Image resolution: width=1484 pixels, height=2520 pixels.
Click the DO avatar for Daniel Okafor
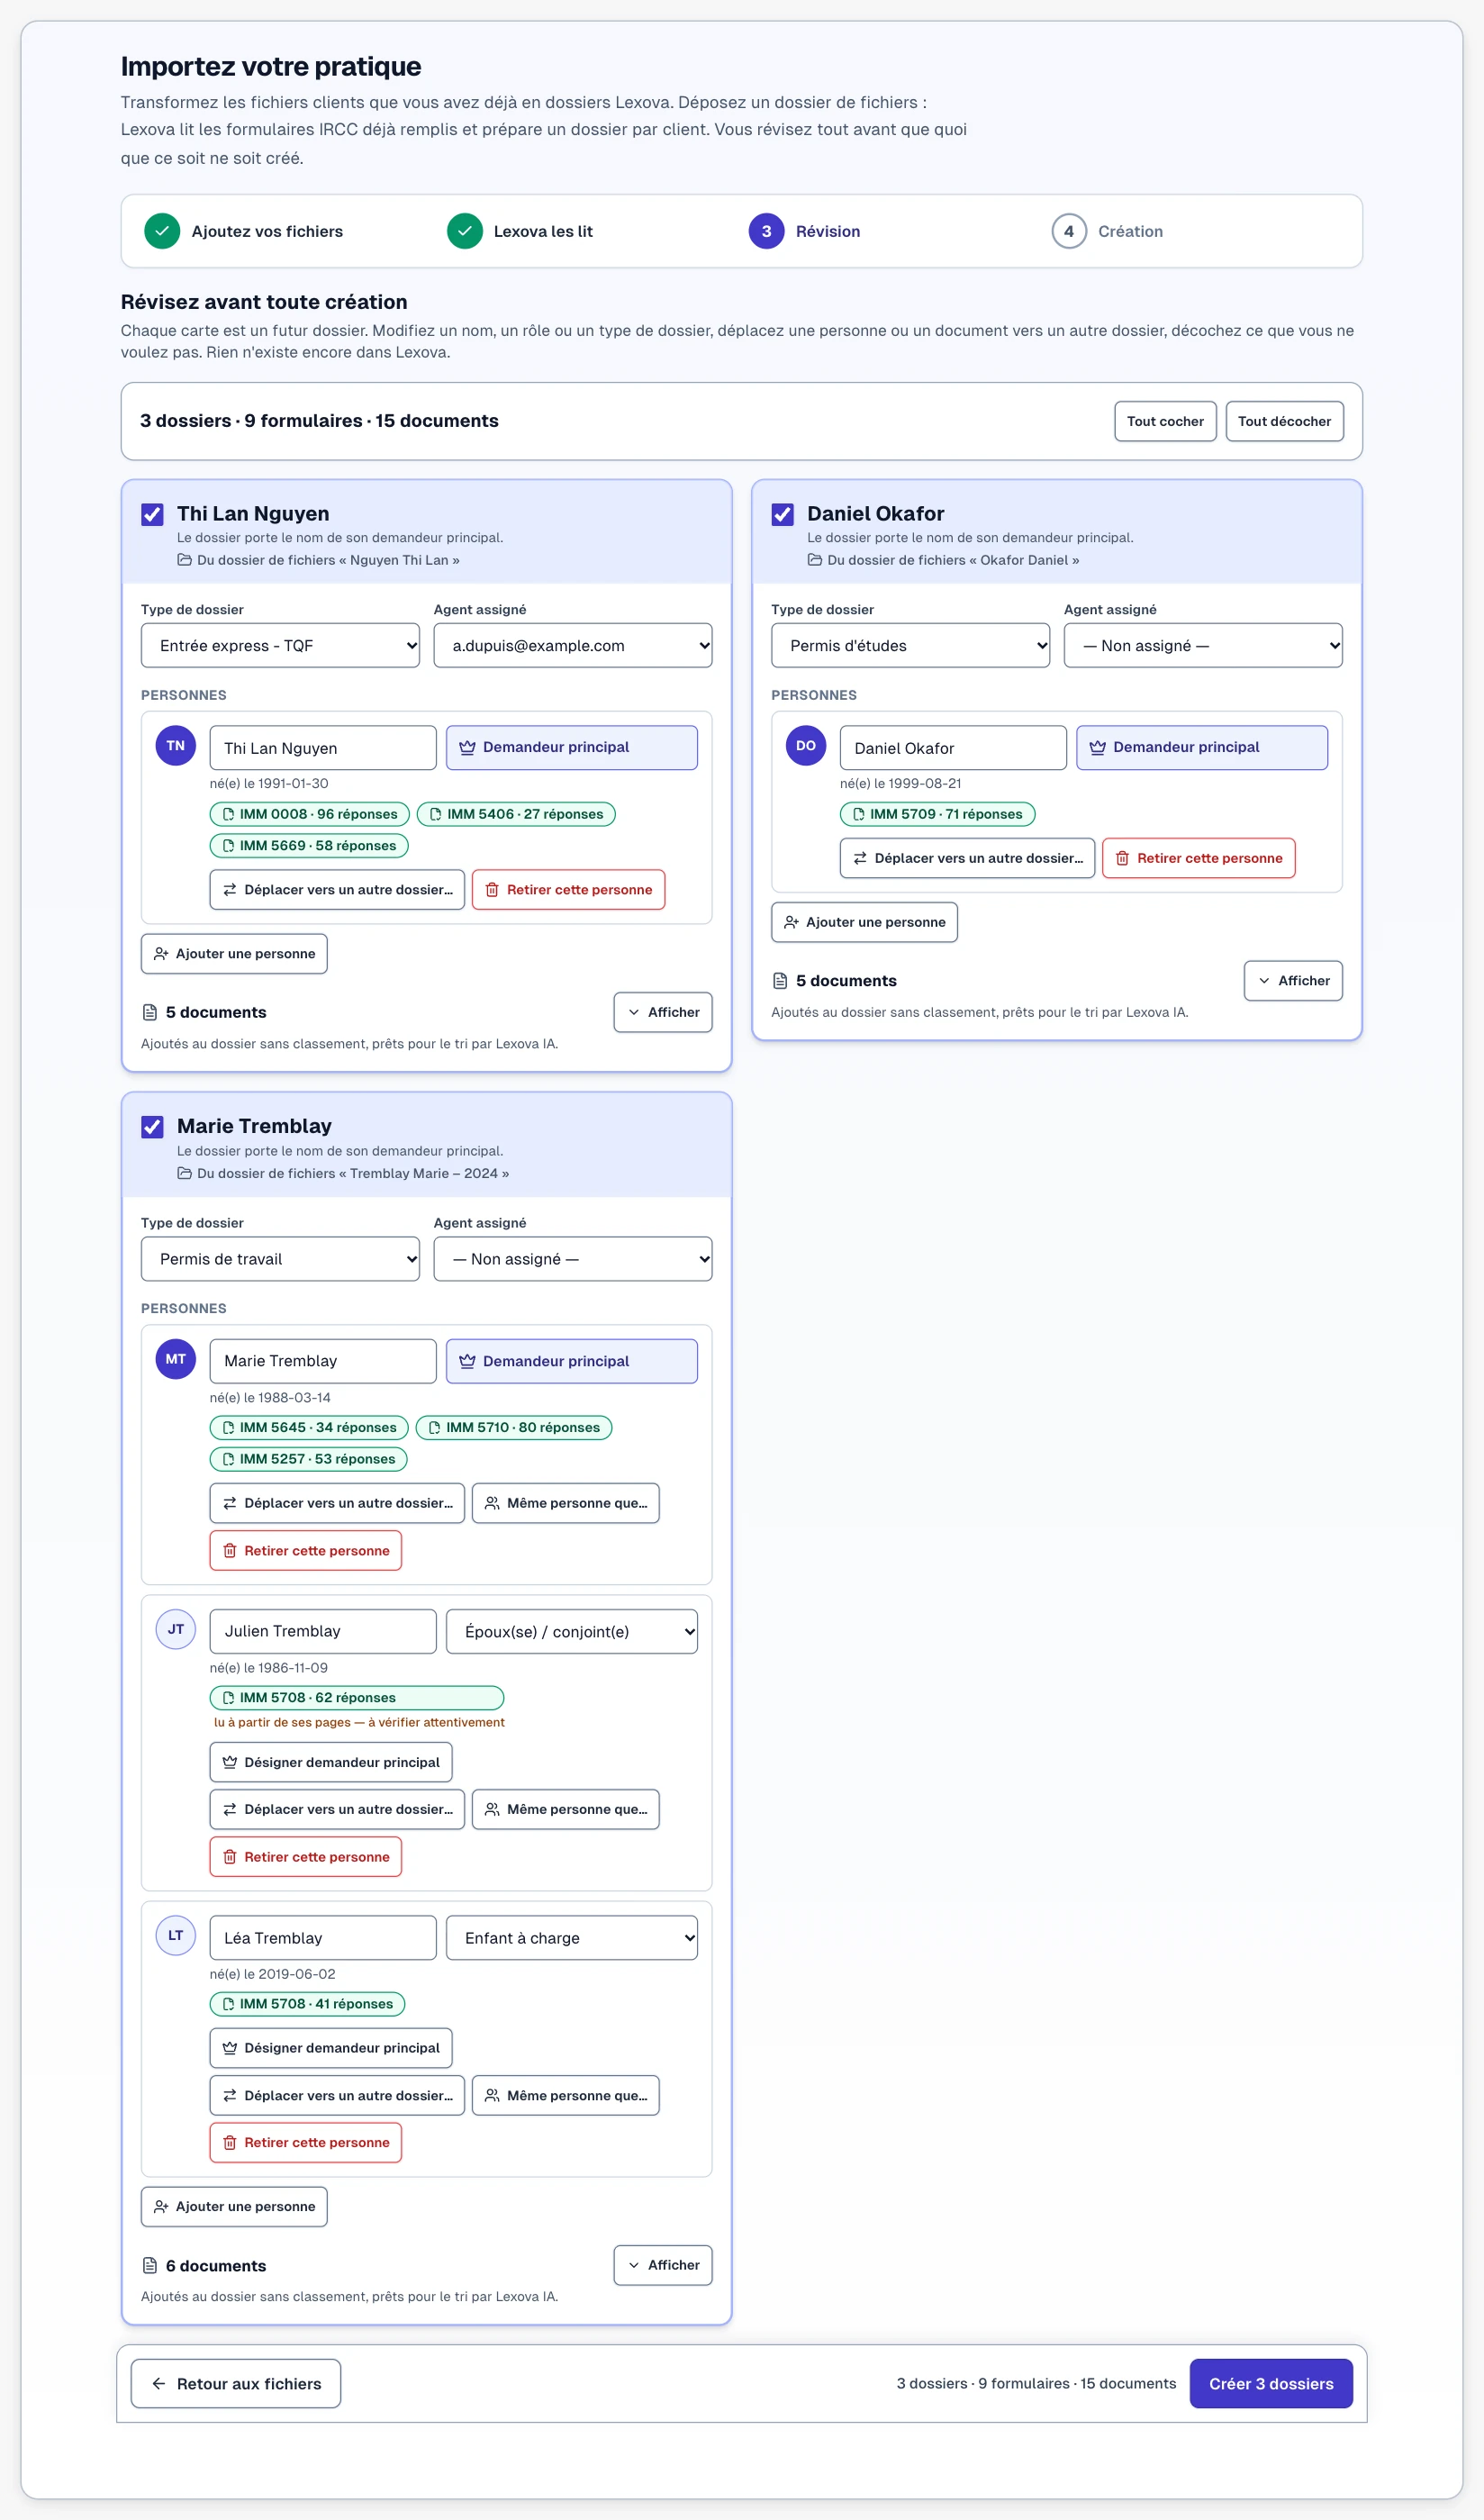[805, 745]
